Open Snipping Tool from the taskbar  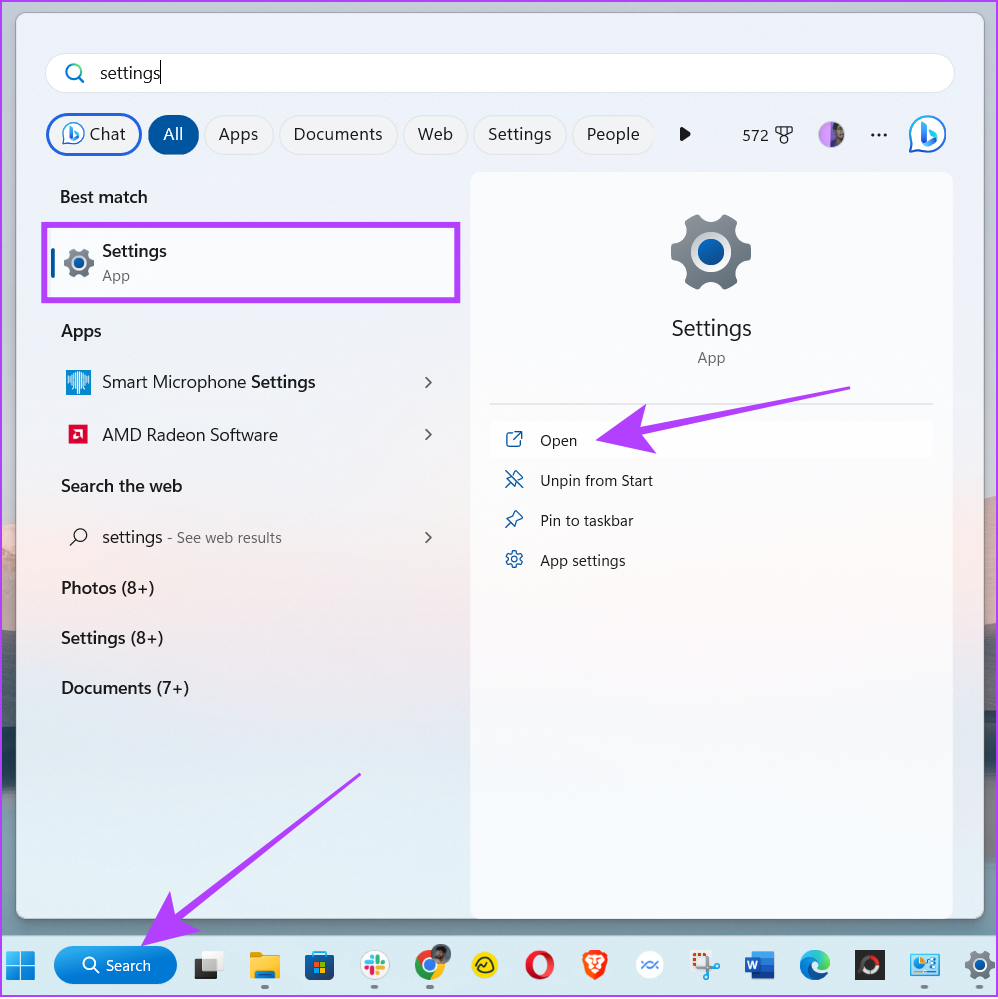(x=705, y=965)
